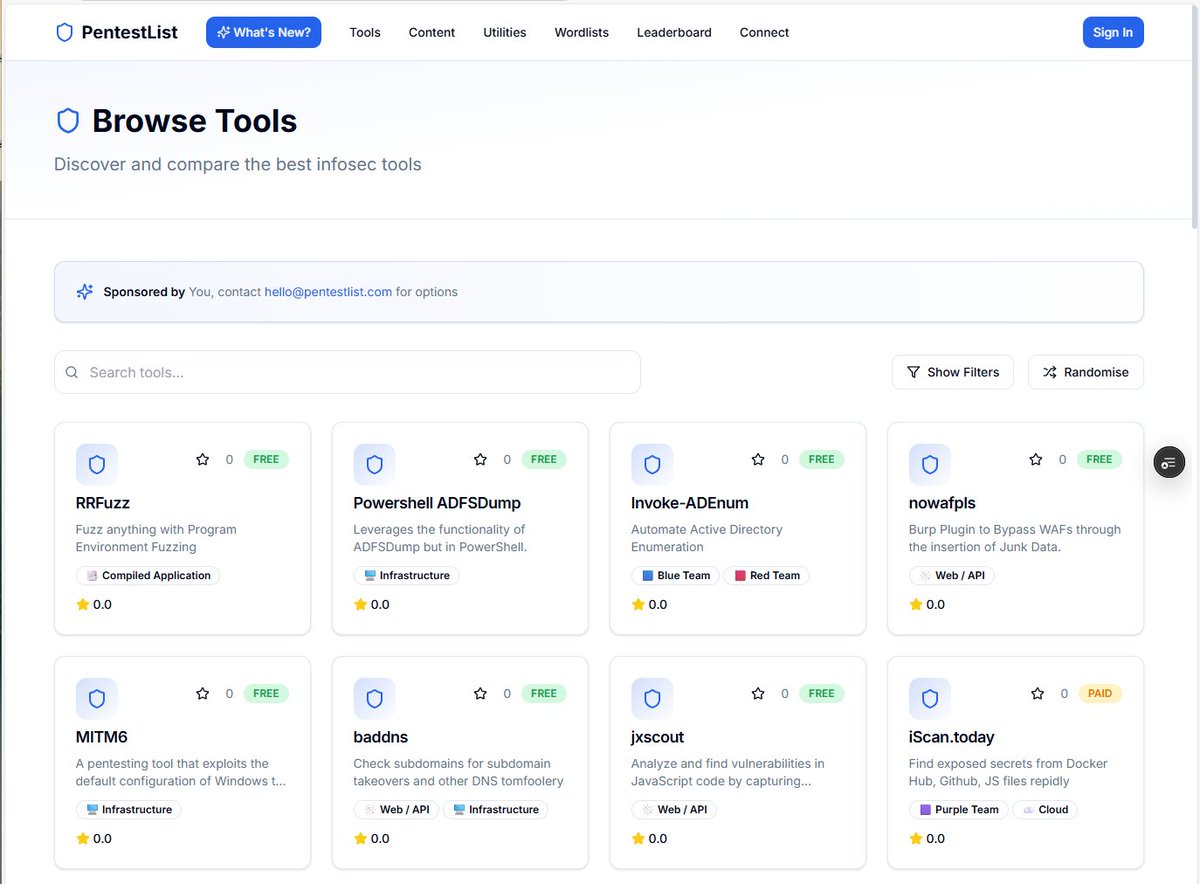
Task: Open the Wordlists menu
Action: click(582, 32)
